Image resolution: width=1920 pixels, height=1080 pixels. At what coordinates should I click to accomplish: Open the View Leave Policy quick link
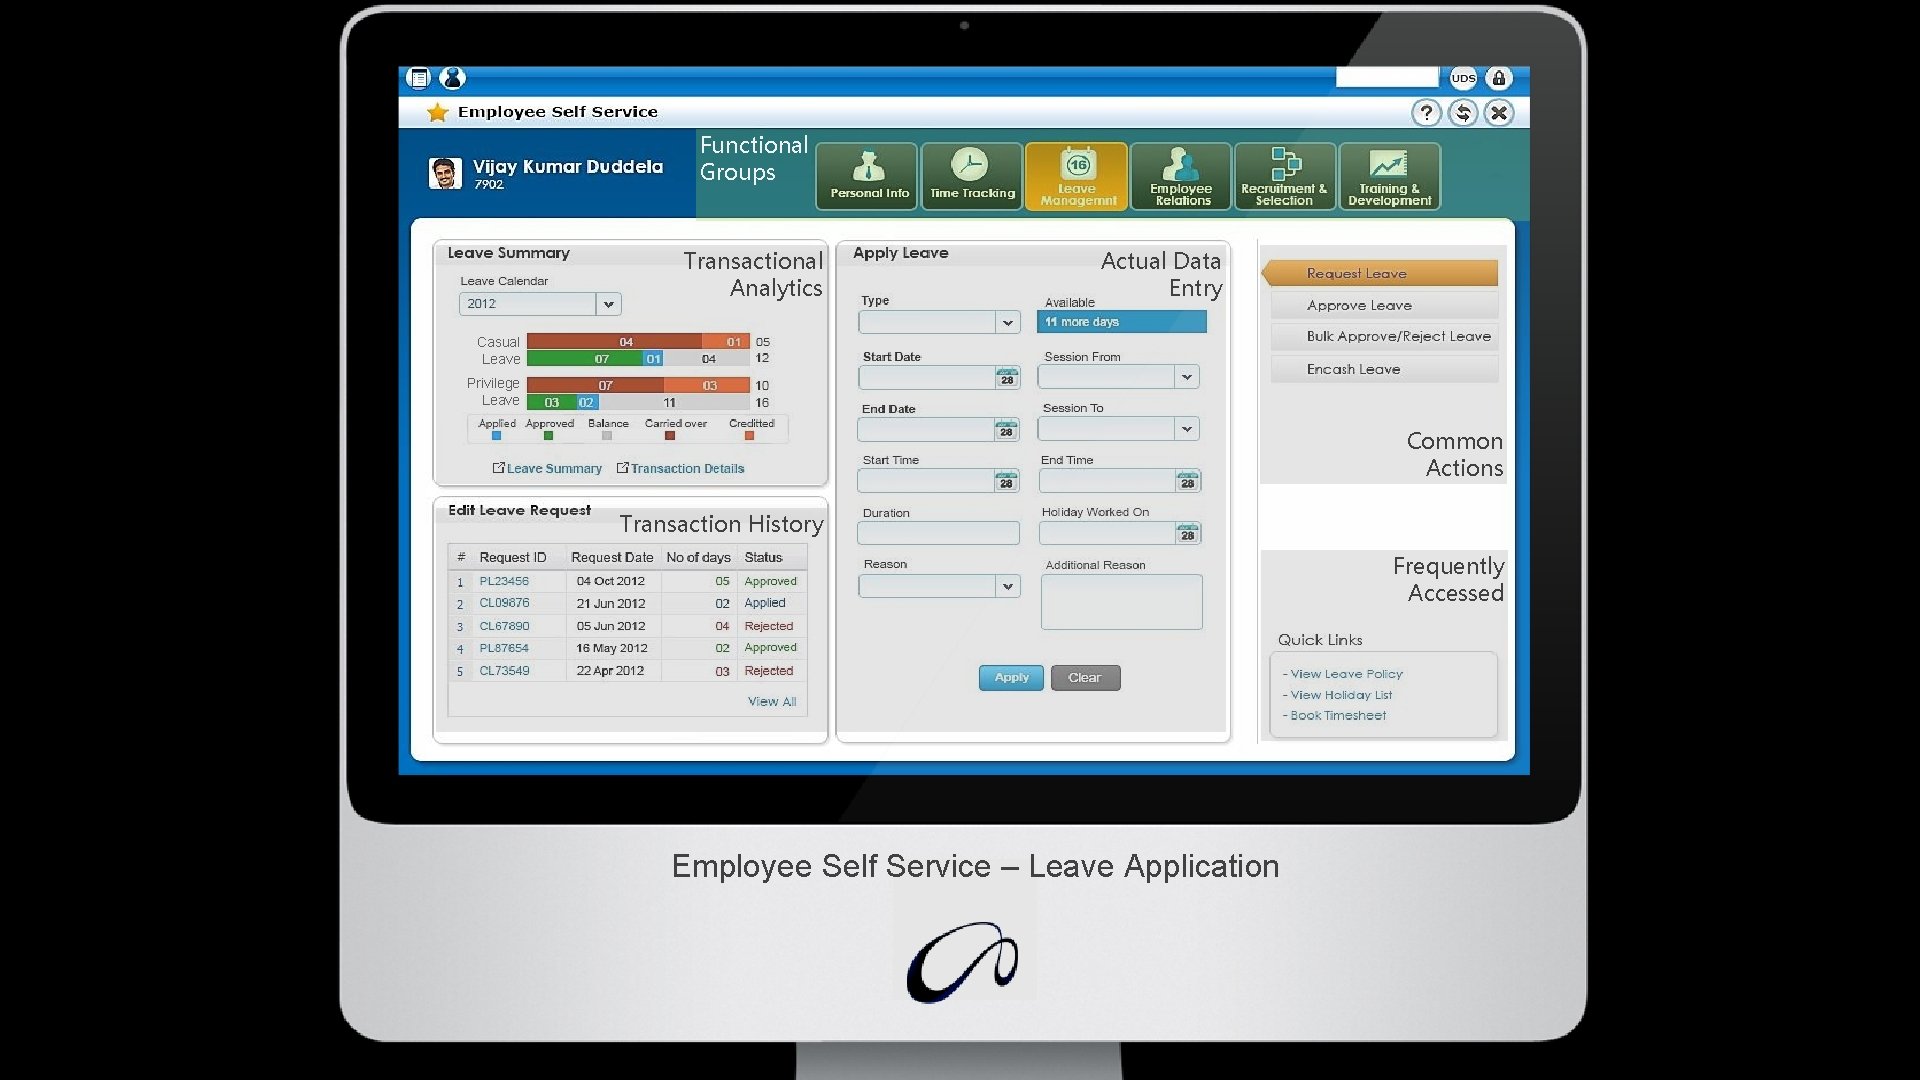(x=1346, y=674)
